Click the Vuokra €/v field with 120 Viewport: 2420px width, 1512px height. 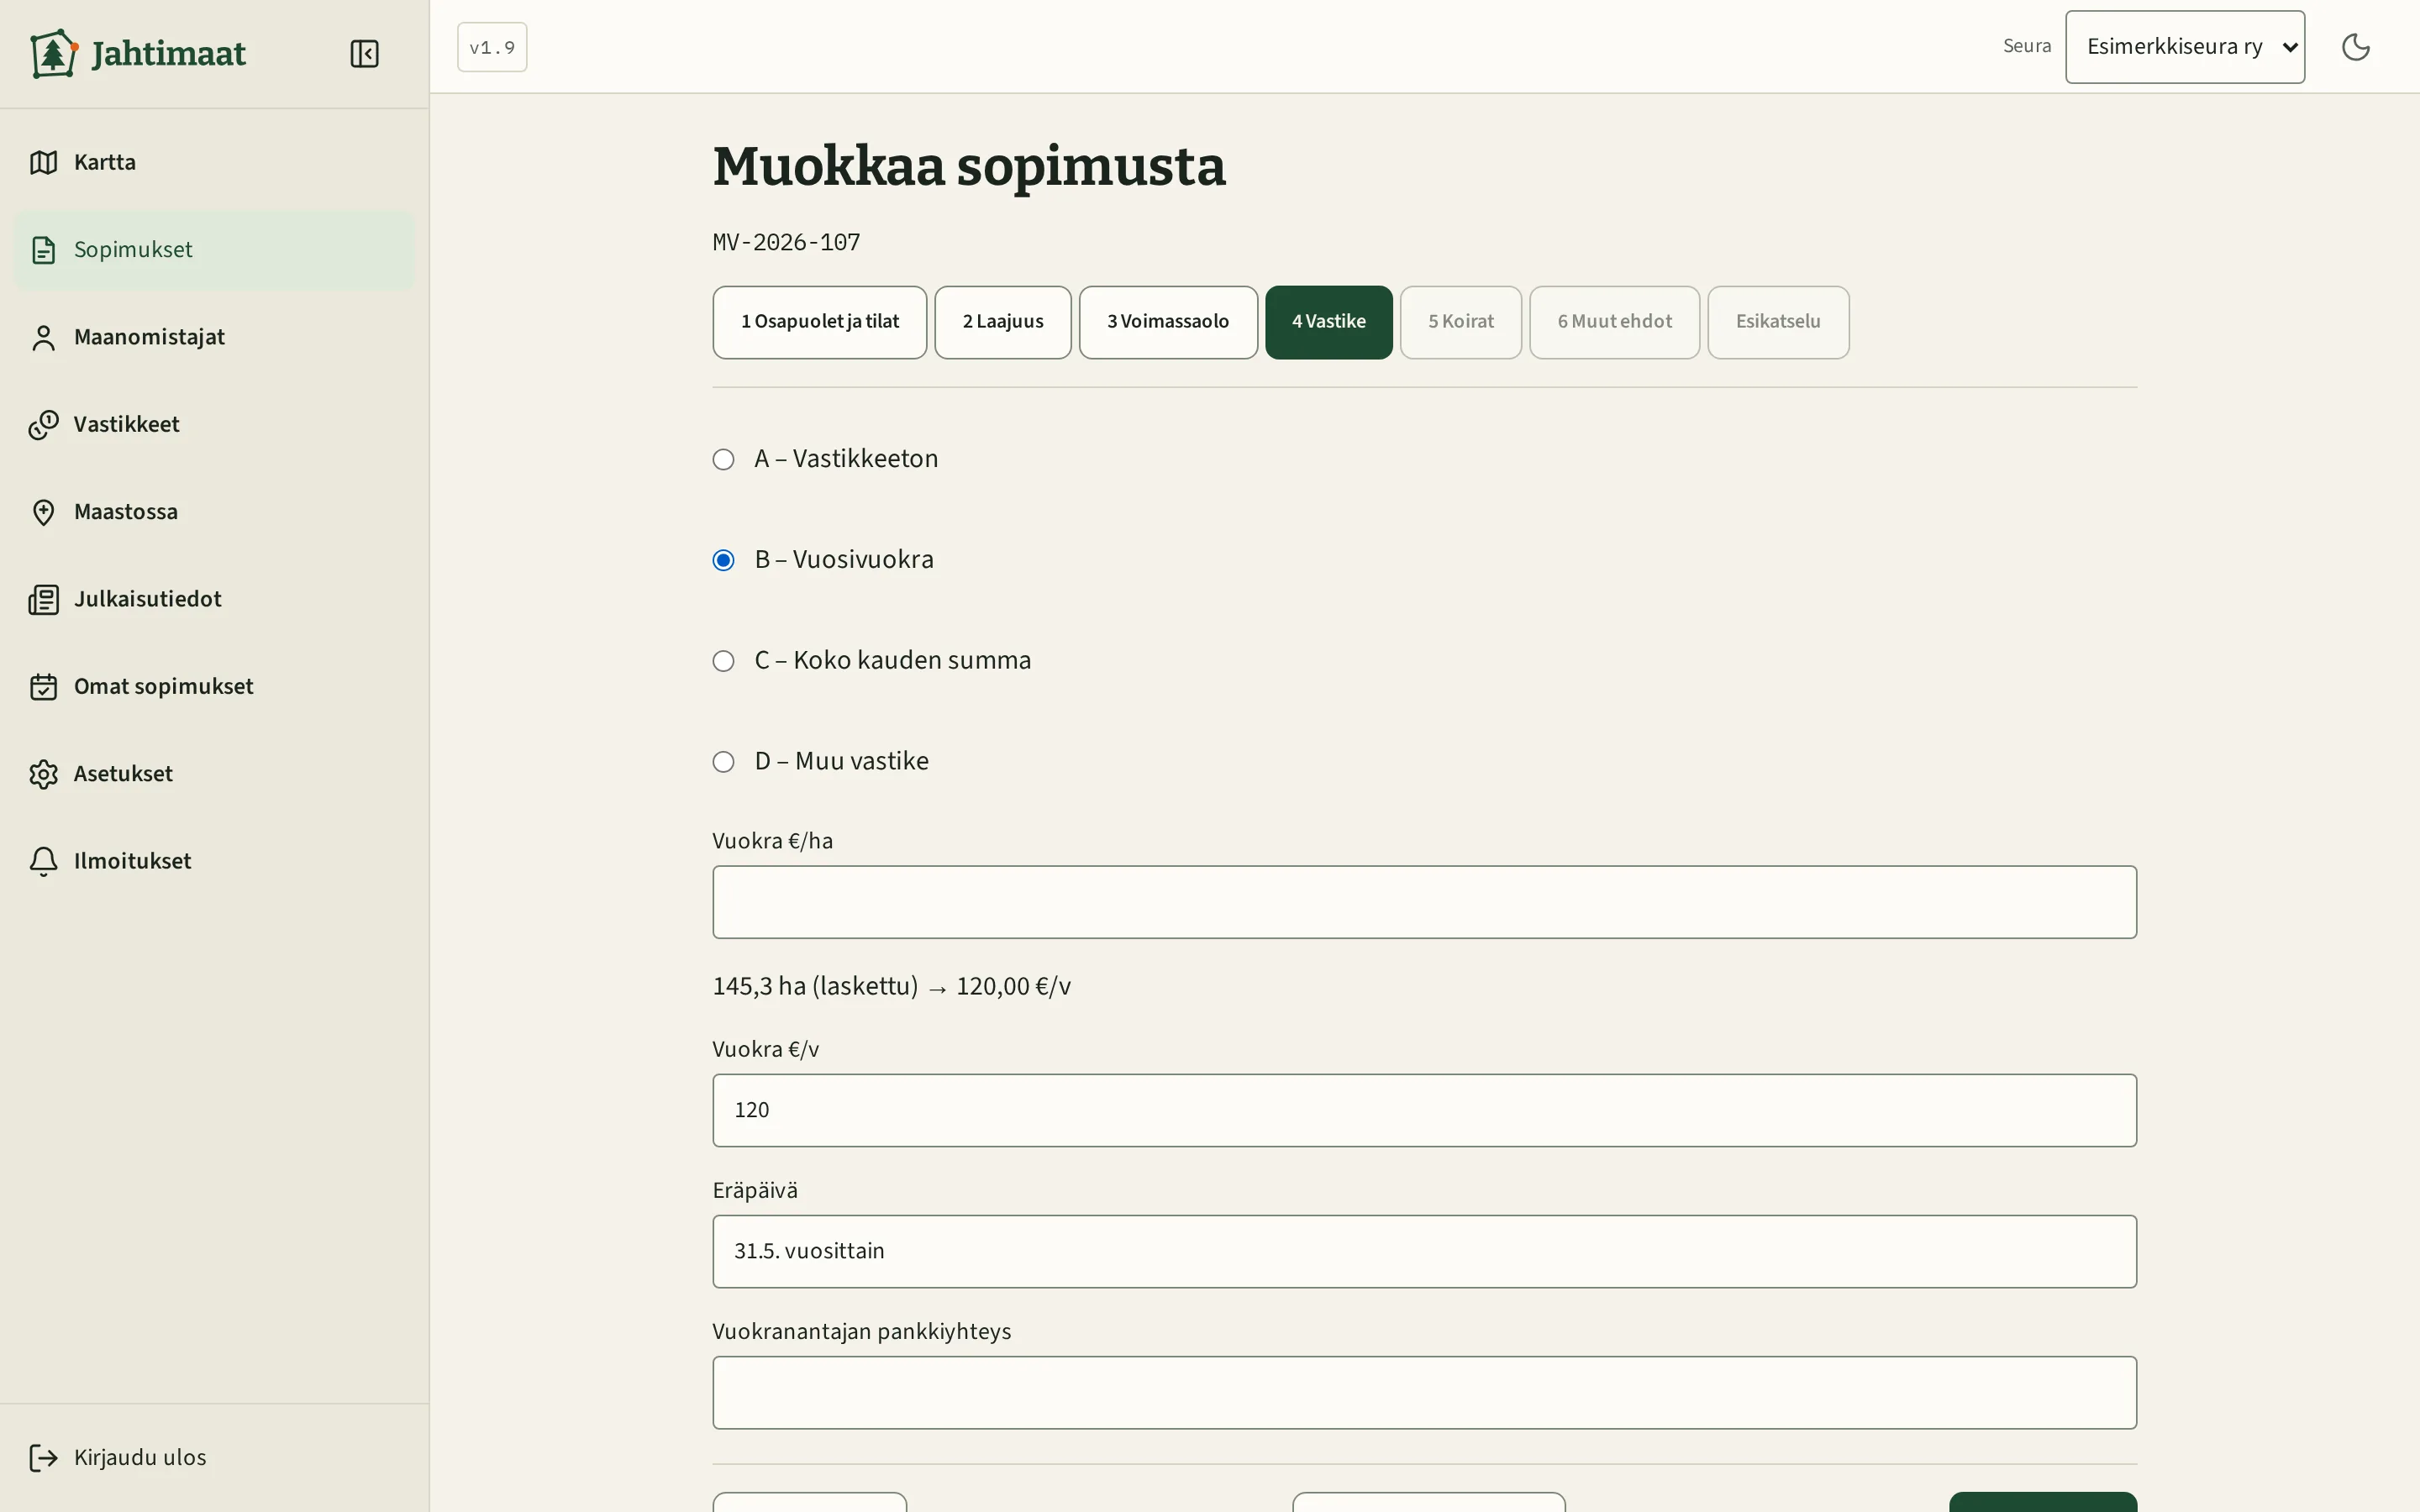click(1424, 1110)
